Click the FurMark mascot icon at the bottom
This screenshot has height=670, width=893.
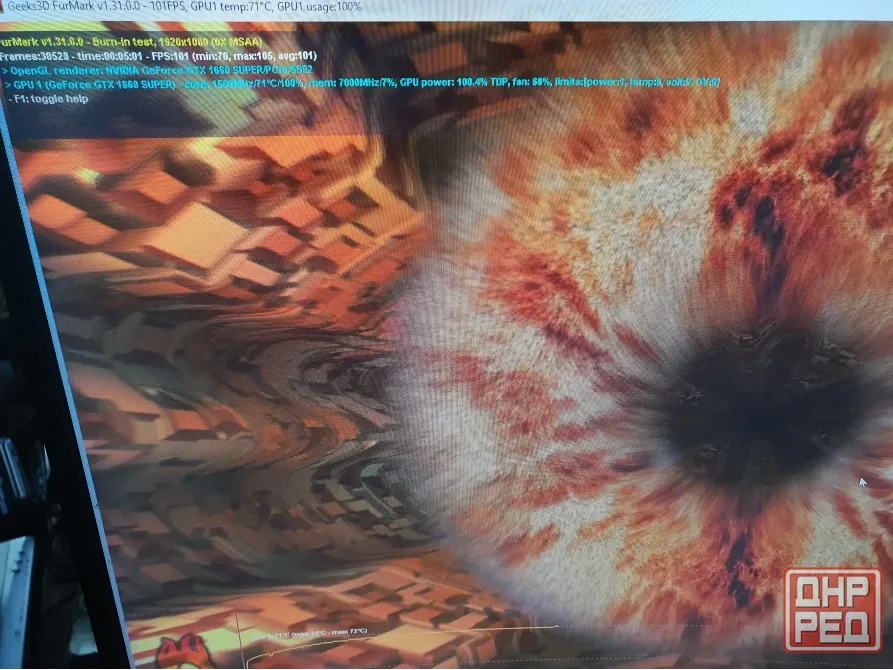pyautogui.click(x=185, y=653)
